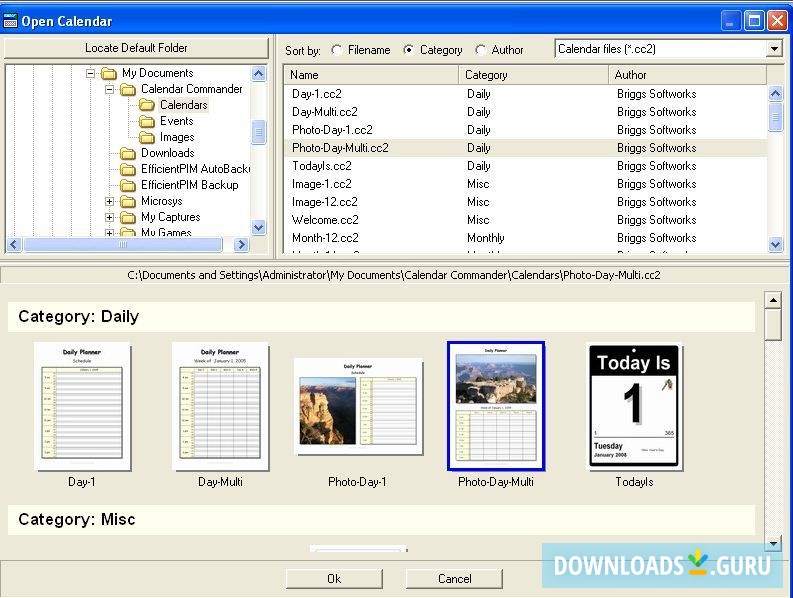Click folder tree scroll left arrow
This screenshot has width=793, height=598.
14,245
